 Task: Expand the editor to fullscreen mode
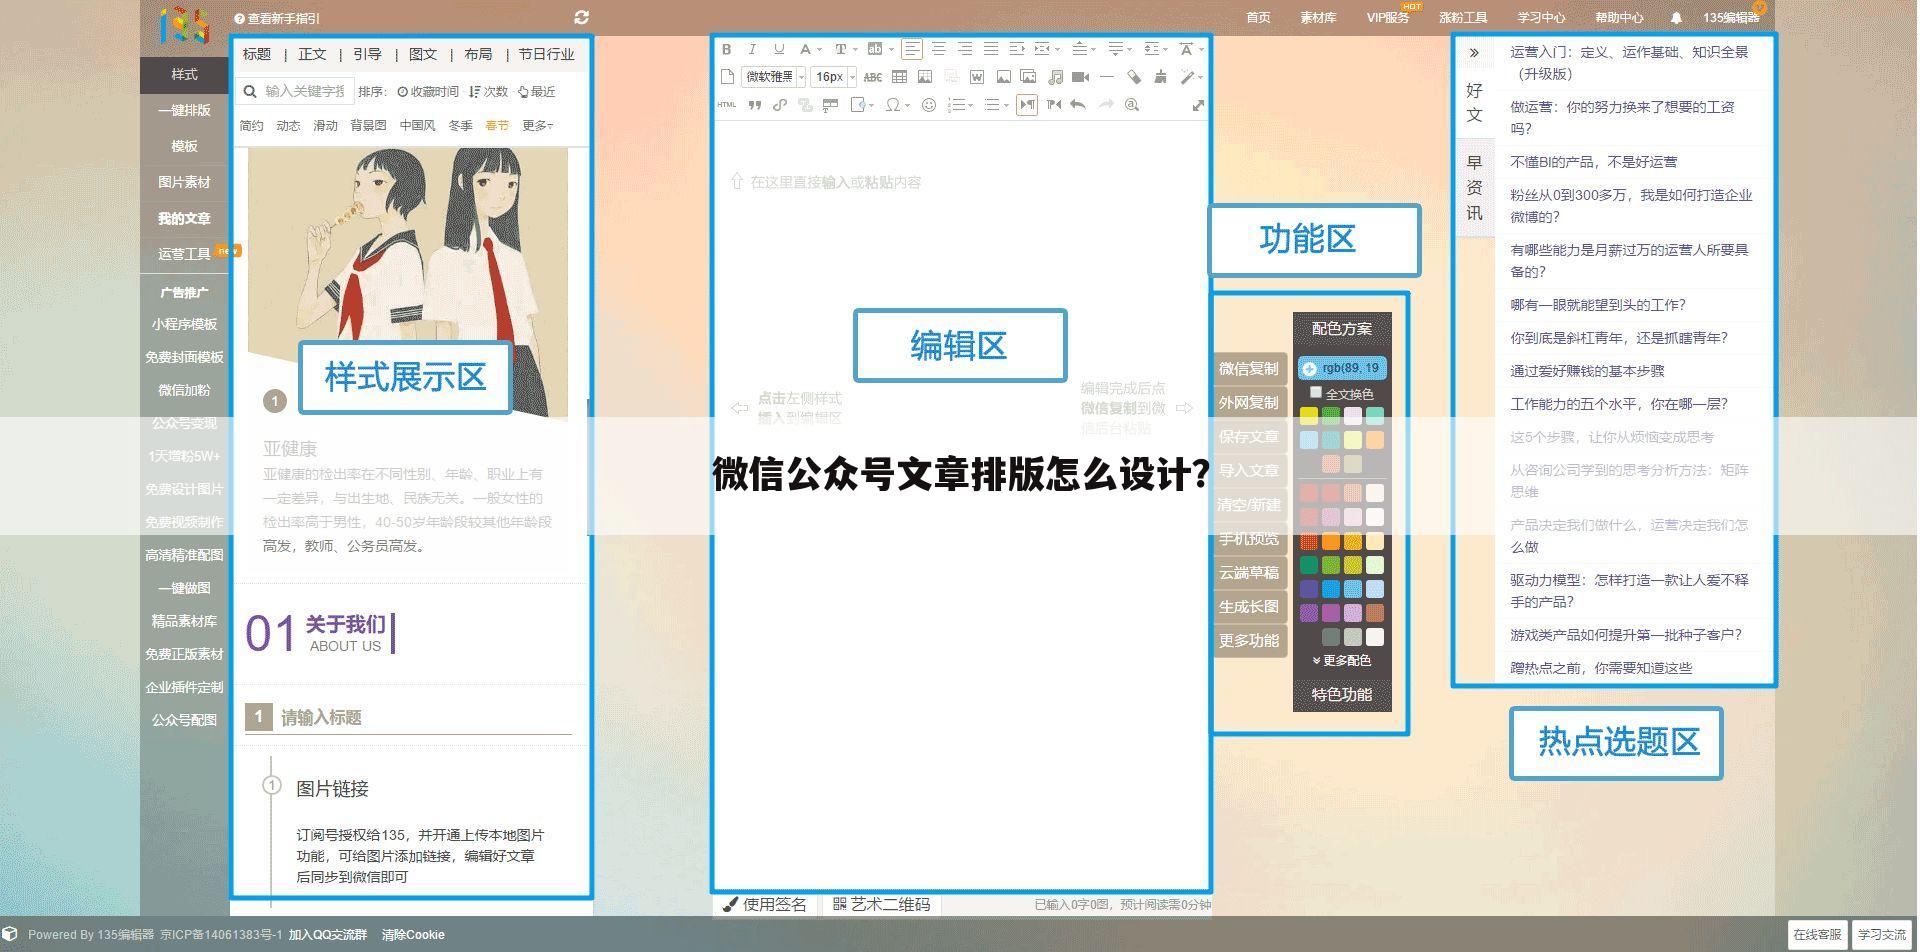tap(1198, 105)
